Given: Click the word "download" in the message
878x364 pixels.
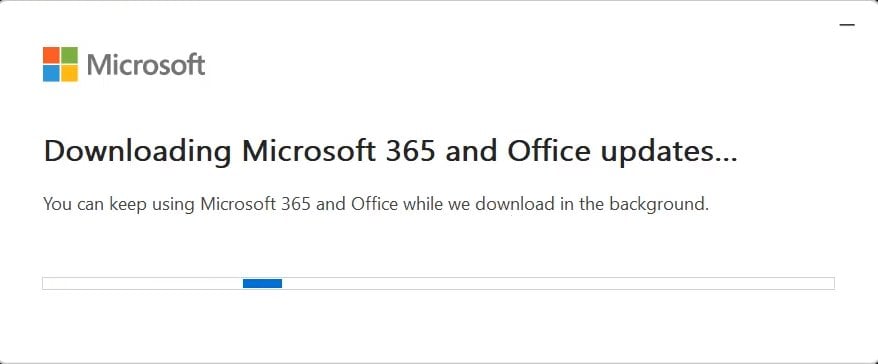Looking at the screenshot, I should click(514, 204).
